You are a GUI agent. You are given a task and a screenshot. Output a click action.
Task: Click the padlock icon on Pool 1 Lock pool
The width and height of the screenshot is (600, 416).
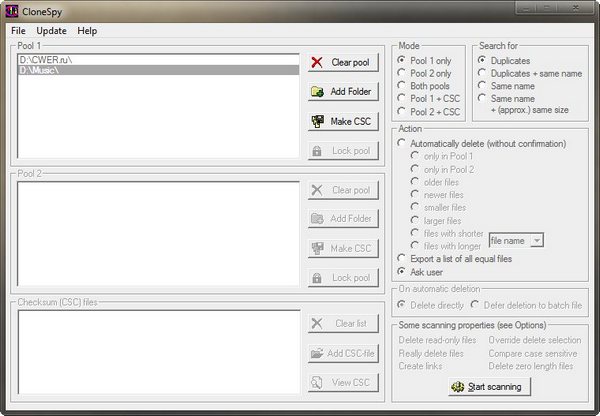(x=317, y=151)
